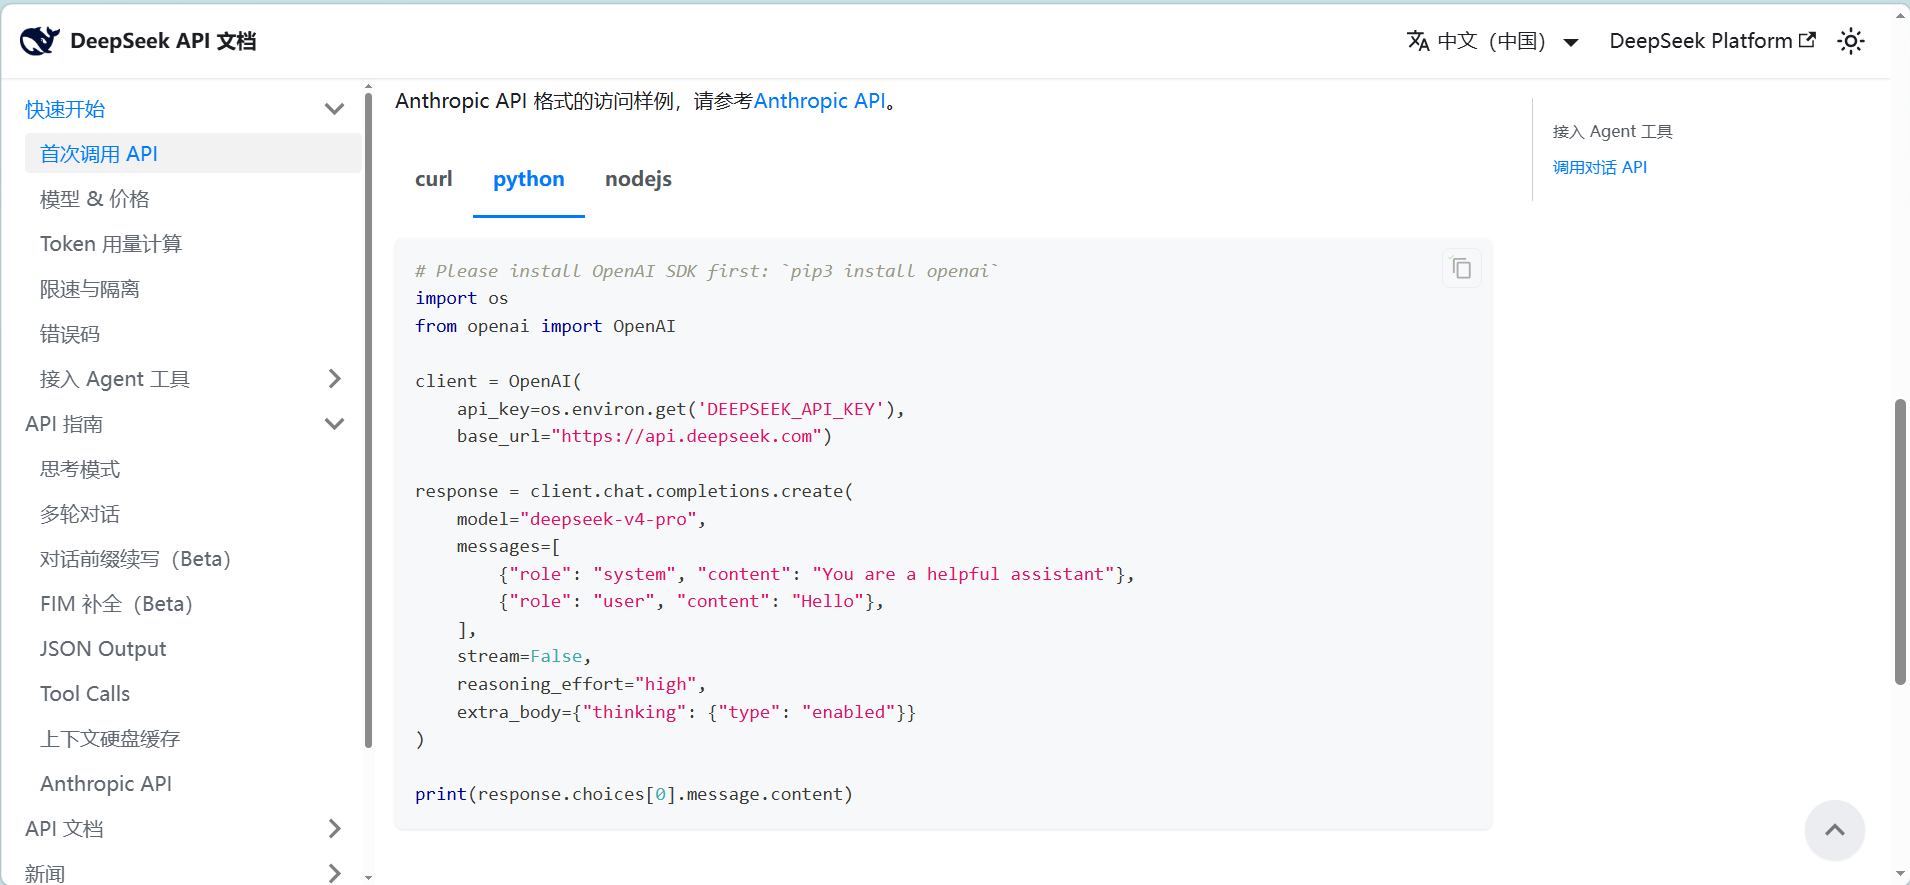The width and height of the screenshot is (1910, 885).
Task: Jump to 调用对话 API in page outline
Action: click(1600, 167)
